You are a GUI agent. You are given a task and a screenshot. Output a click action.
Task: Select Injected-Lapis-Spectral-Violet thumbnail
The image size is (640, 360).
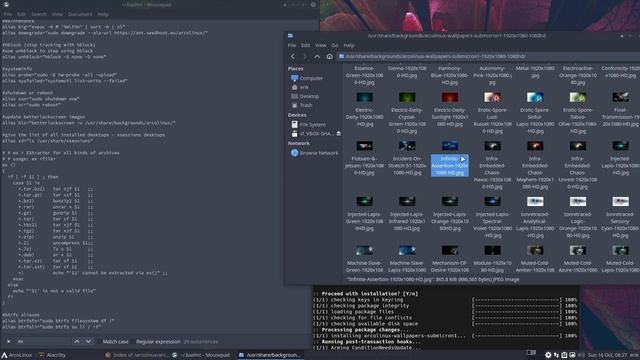click(492, 201)
